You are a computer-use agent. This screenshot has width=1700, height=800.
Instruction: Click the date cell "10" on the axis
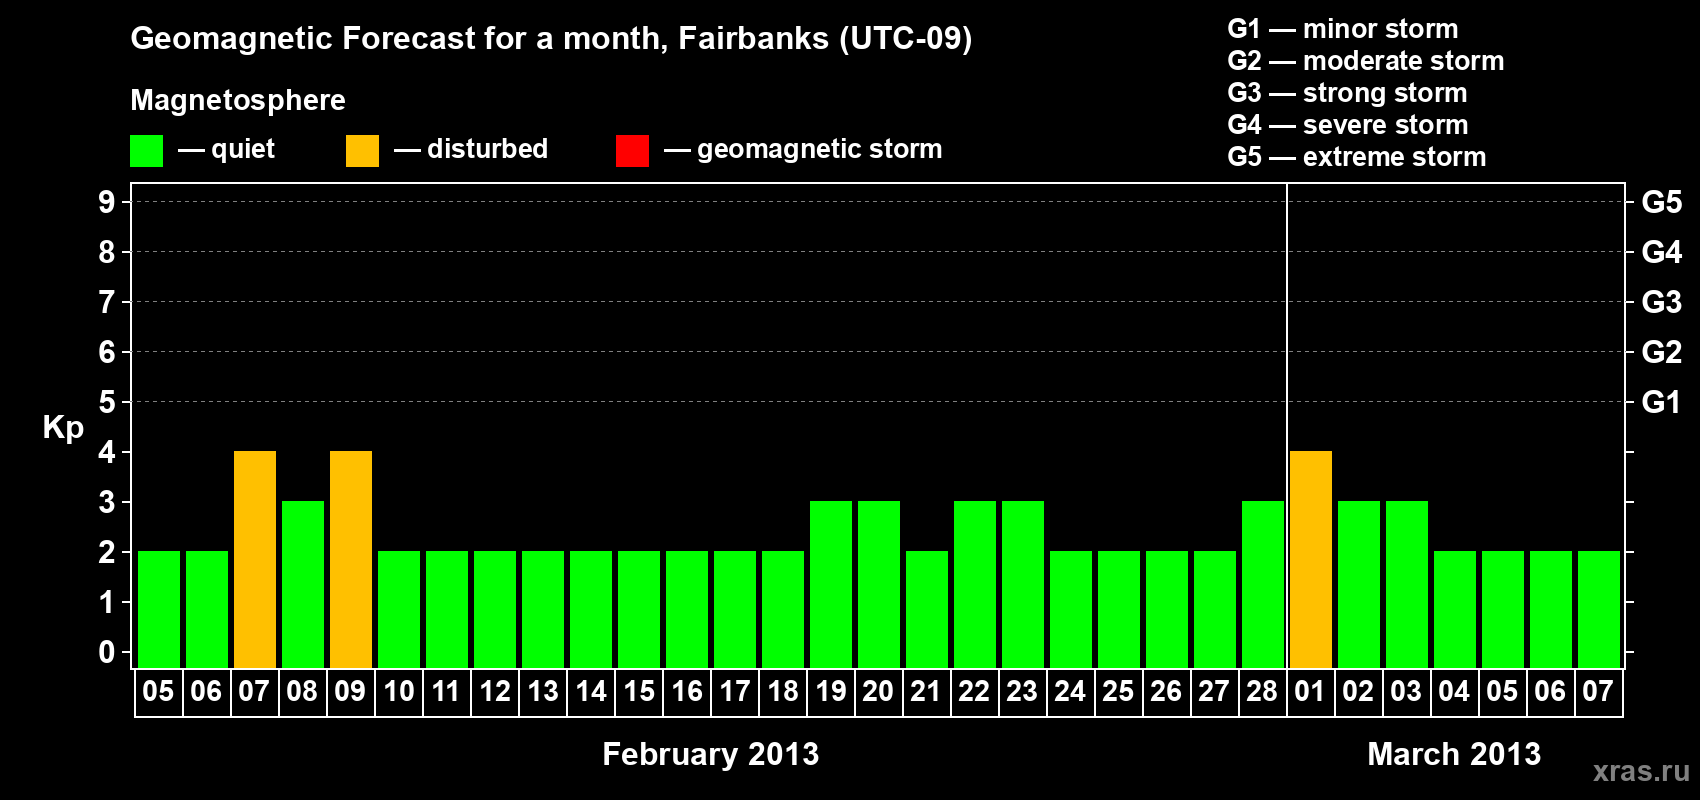click(399, 692)
